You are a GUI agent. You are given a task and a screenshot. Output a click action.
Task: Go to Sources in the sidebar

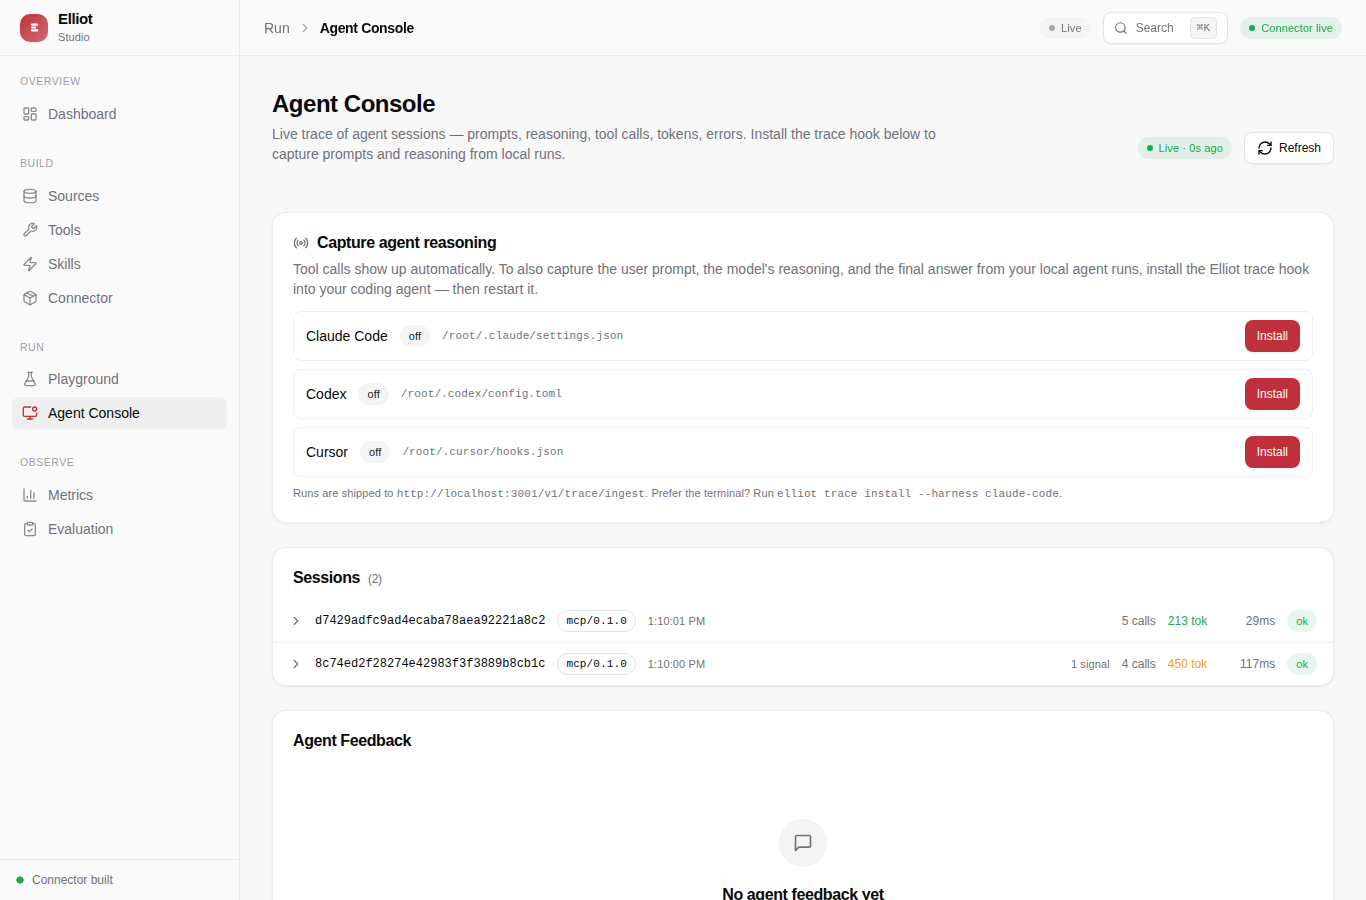pos(119,196)
